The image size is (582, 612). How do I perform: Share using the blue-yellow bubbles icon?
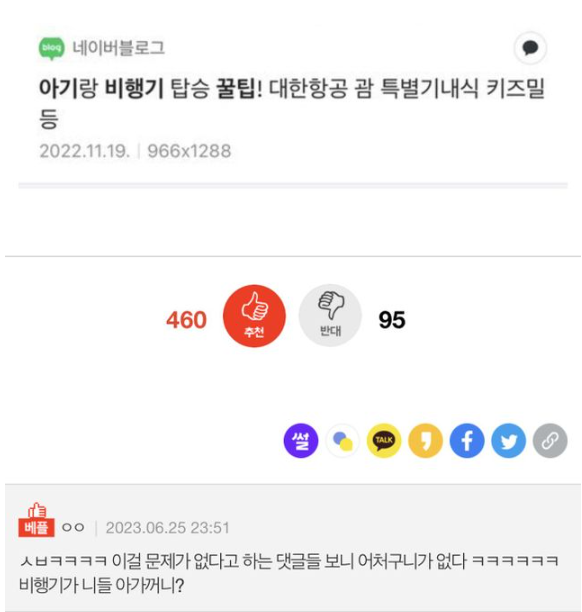point(342,441)
